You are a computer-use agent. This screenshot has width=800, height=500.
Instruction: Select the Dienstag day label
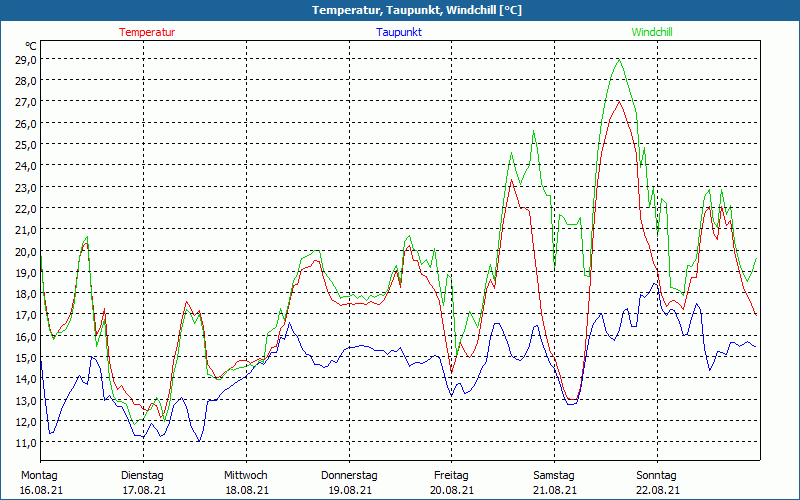tap(142, 475)
